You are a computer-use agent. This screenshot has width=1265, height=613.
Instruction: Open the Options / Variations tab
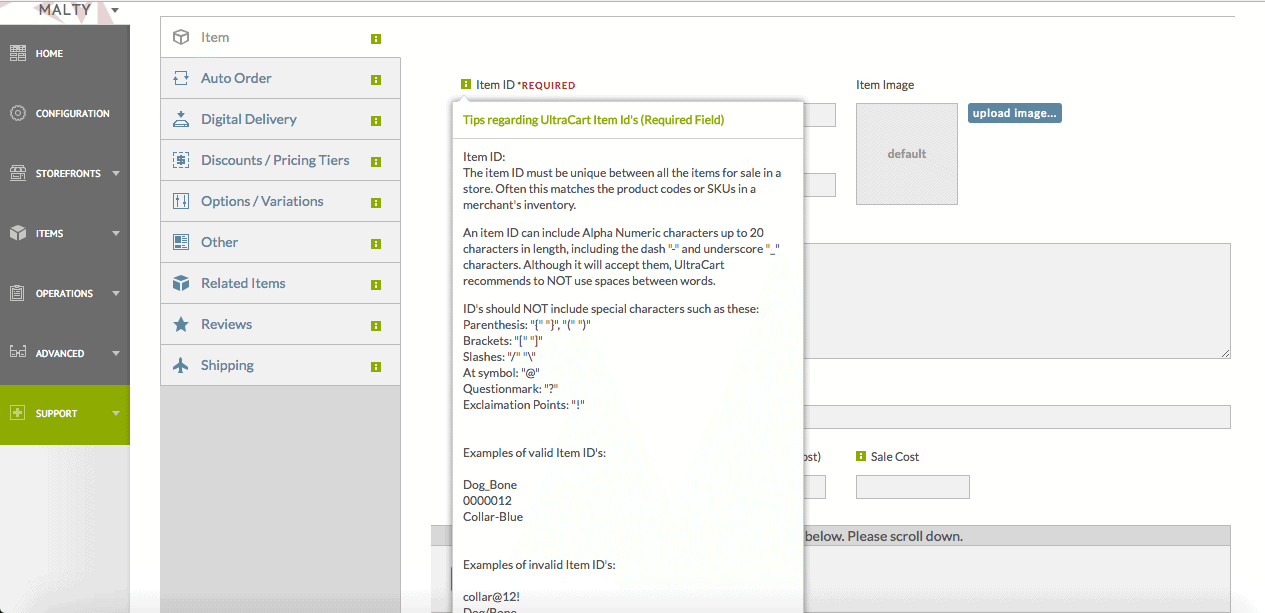[x=280, y=201]
